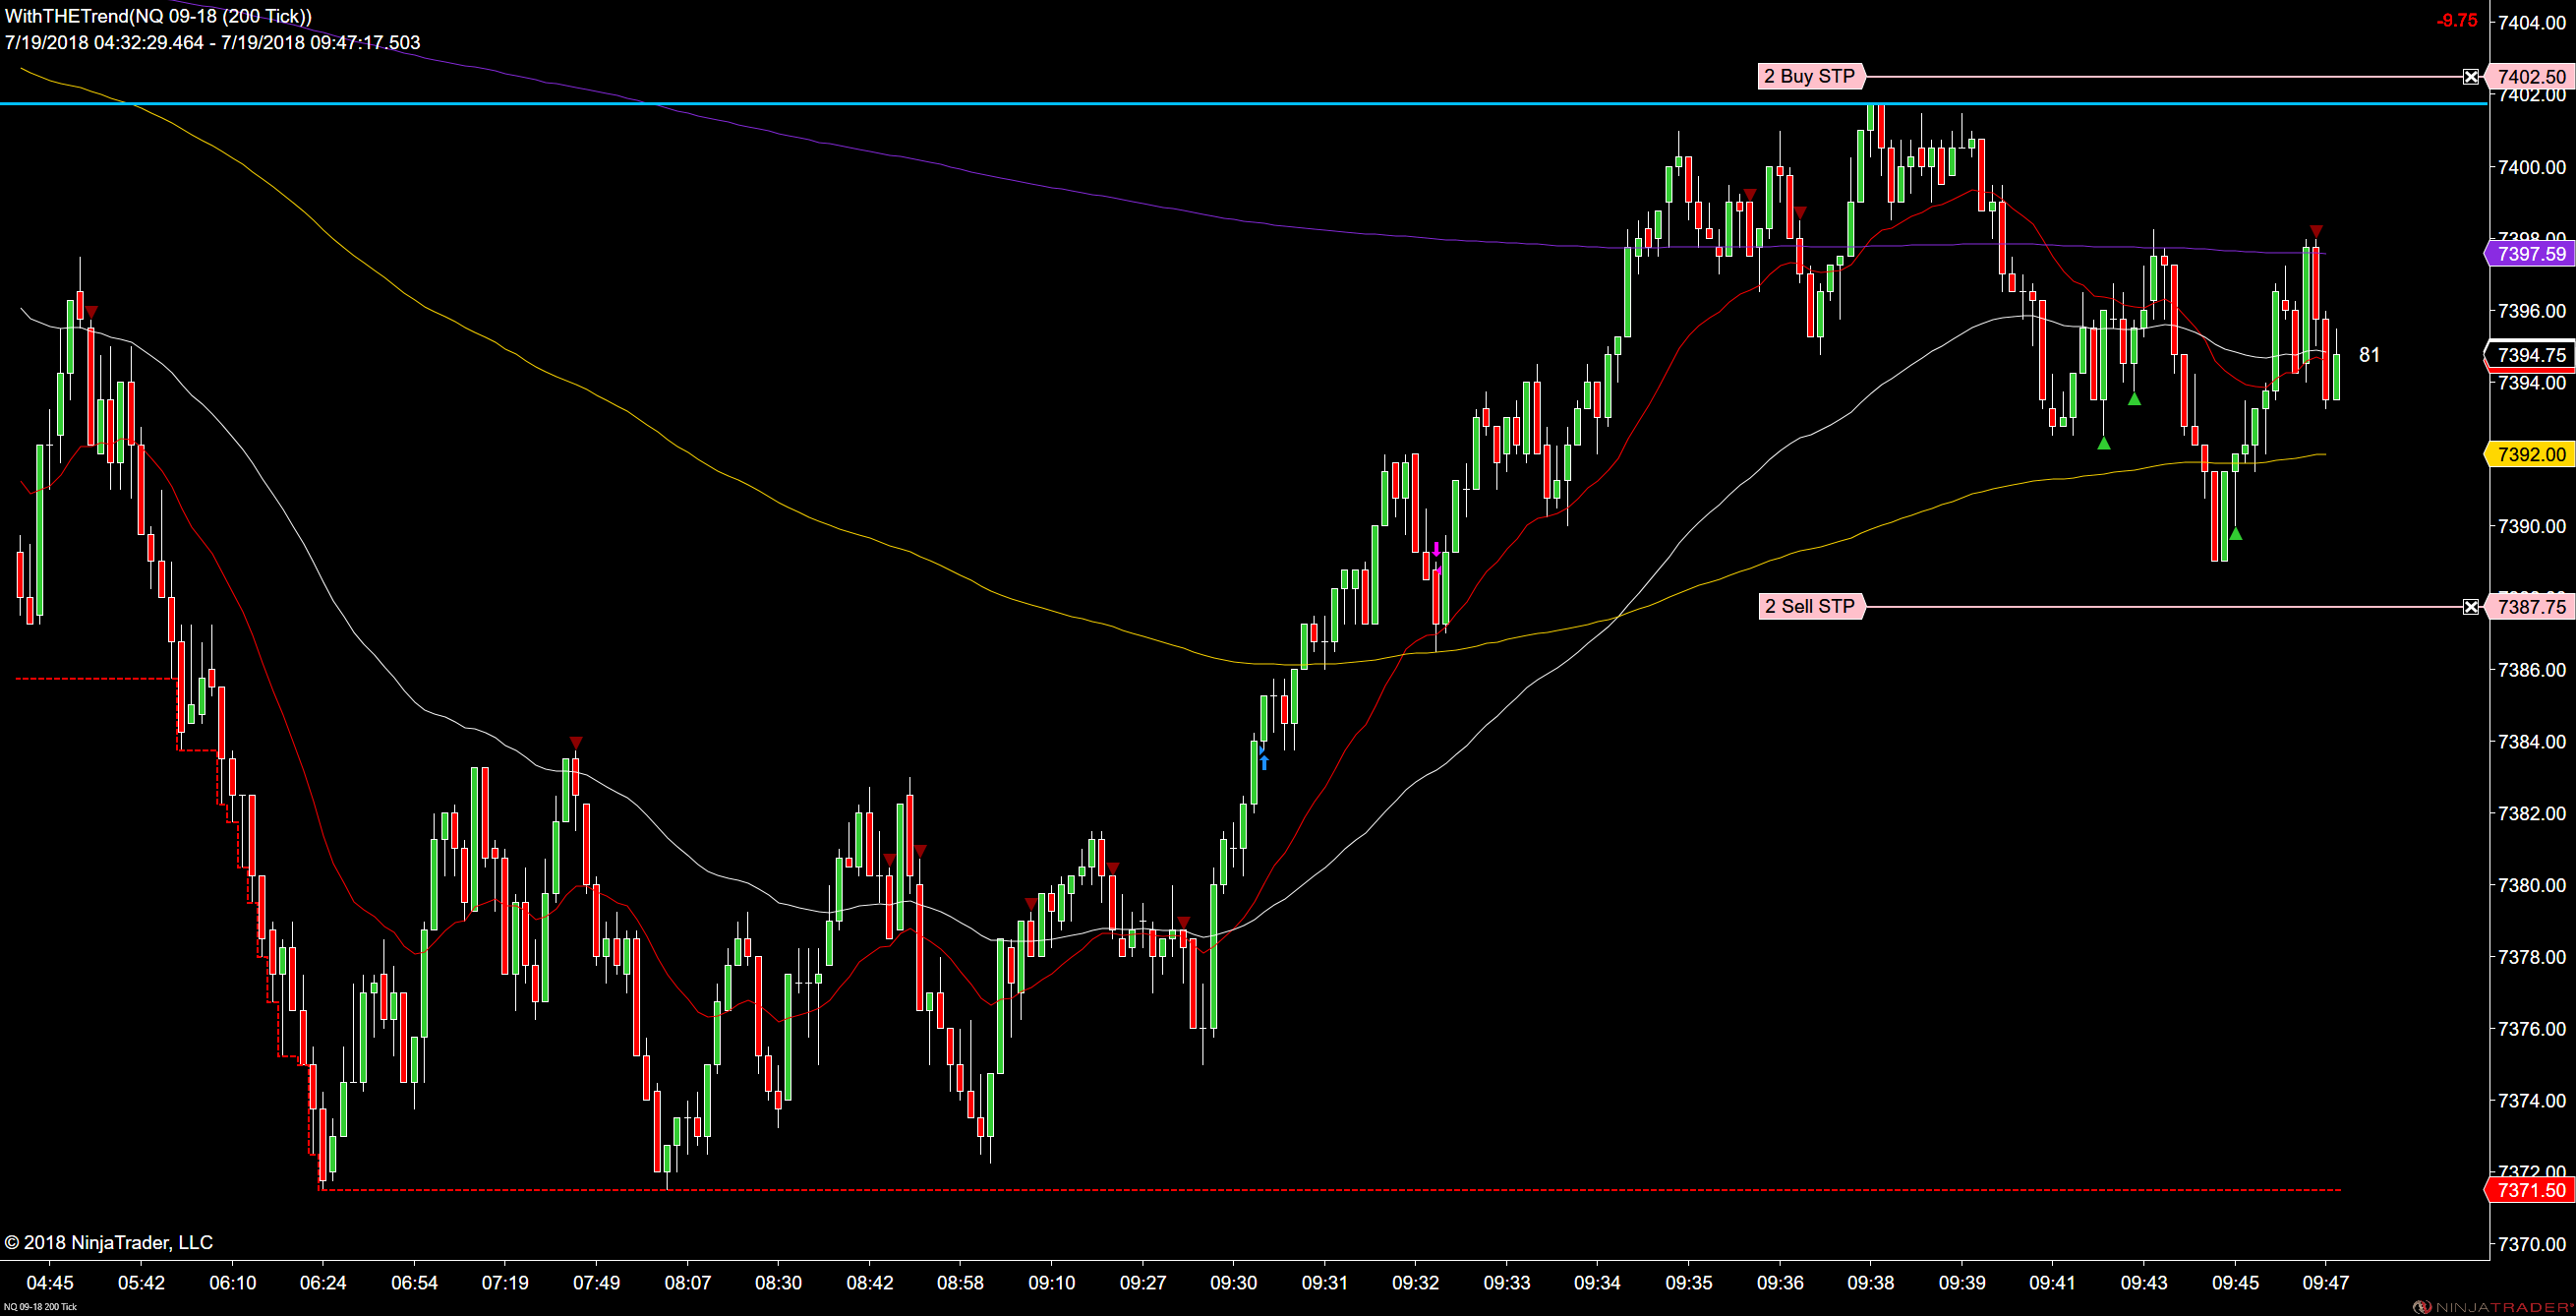The height and width of the screenshot is (1316, 2576).
Task: Open the NQ 09-18 200 Tick chart tab
Action: pos(40,1307)
